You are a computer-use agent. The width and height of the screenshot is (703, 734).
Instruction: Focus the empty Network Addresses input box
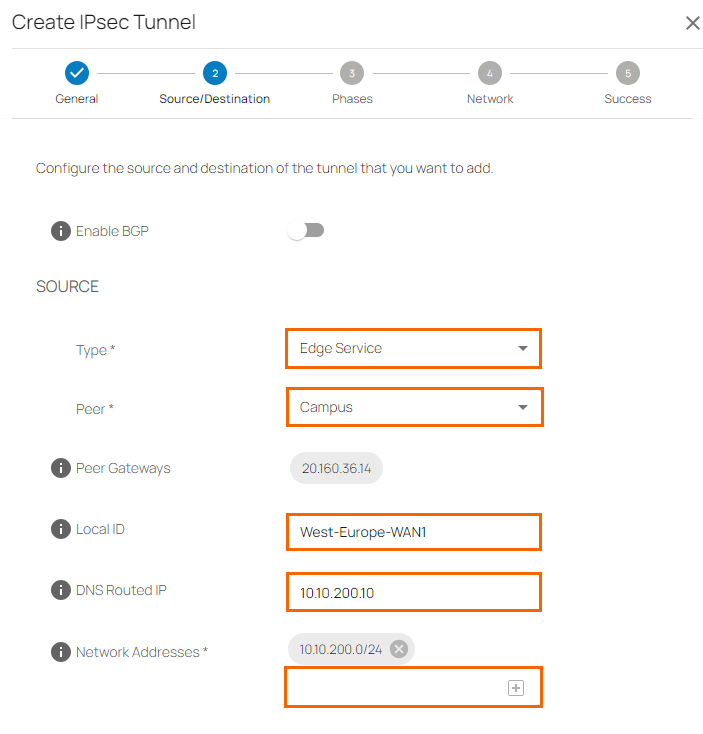(x=398, y=688)
